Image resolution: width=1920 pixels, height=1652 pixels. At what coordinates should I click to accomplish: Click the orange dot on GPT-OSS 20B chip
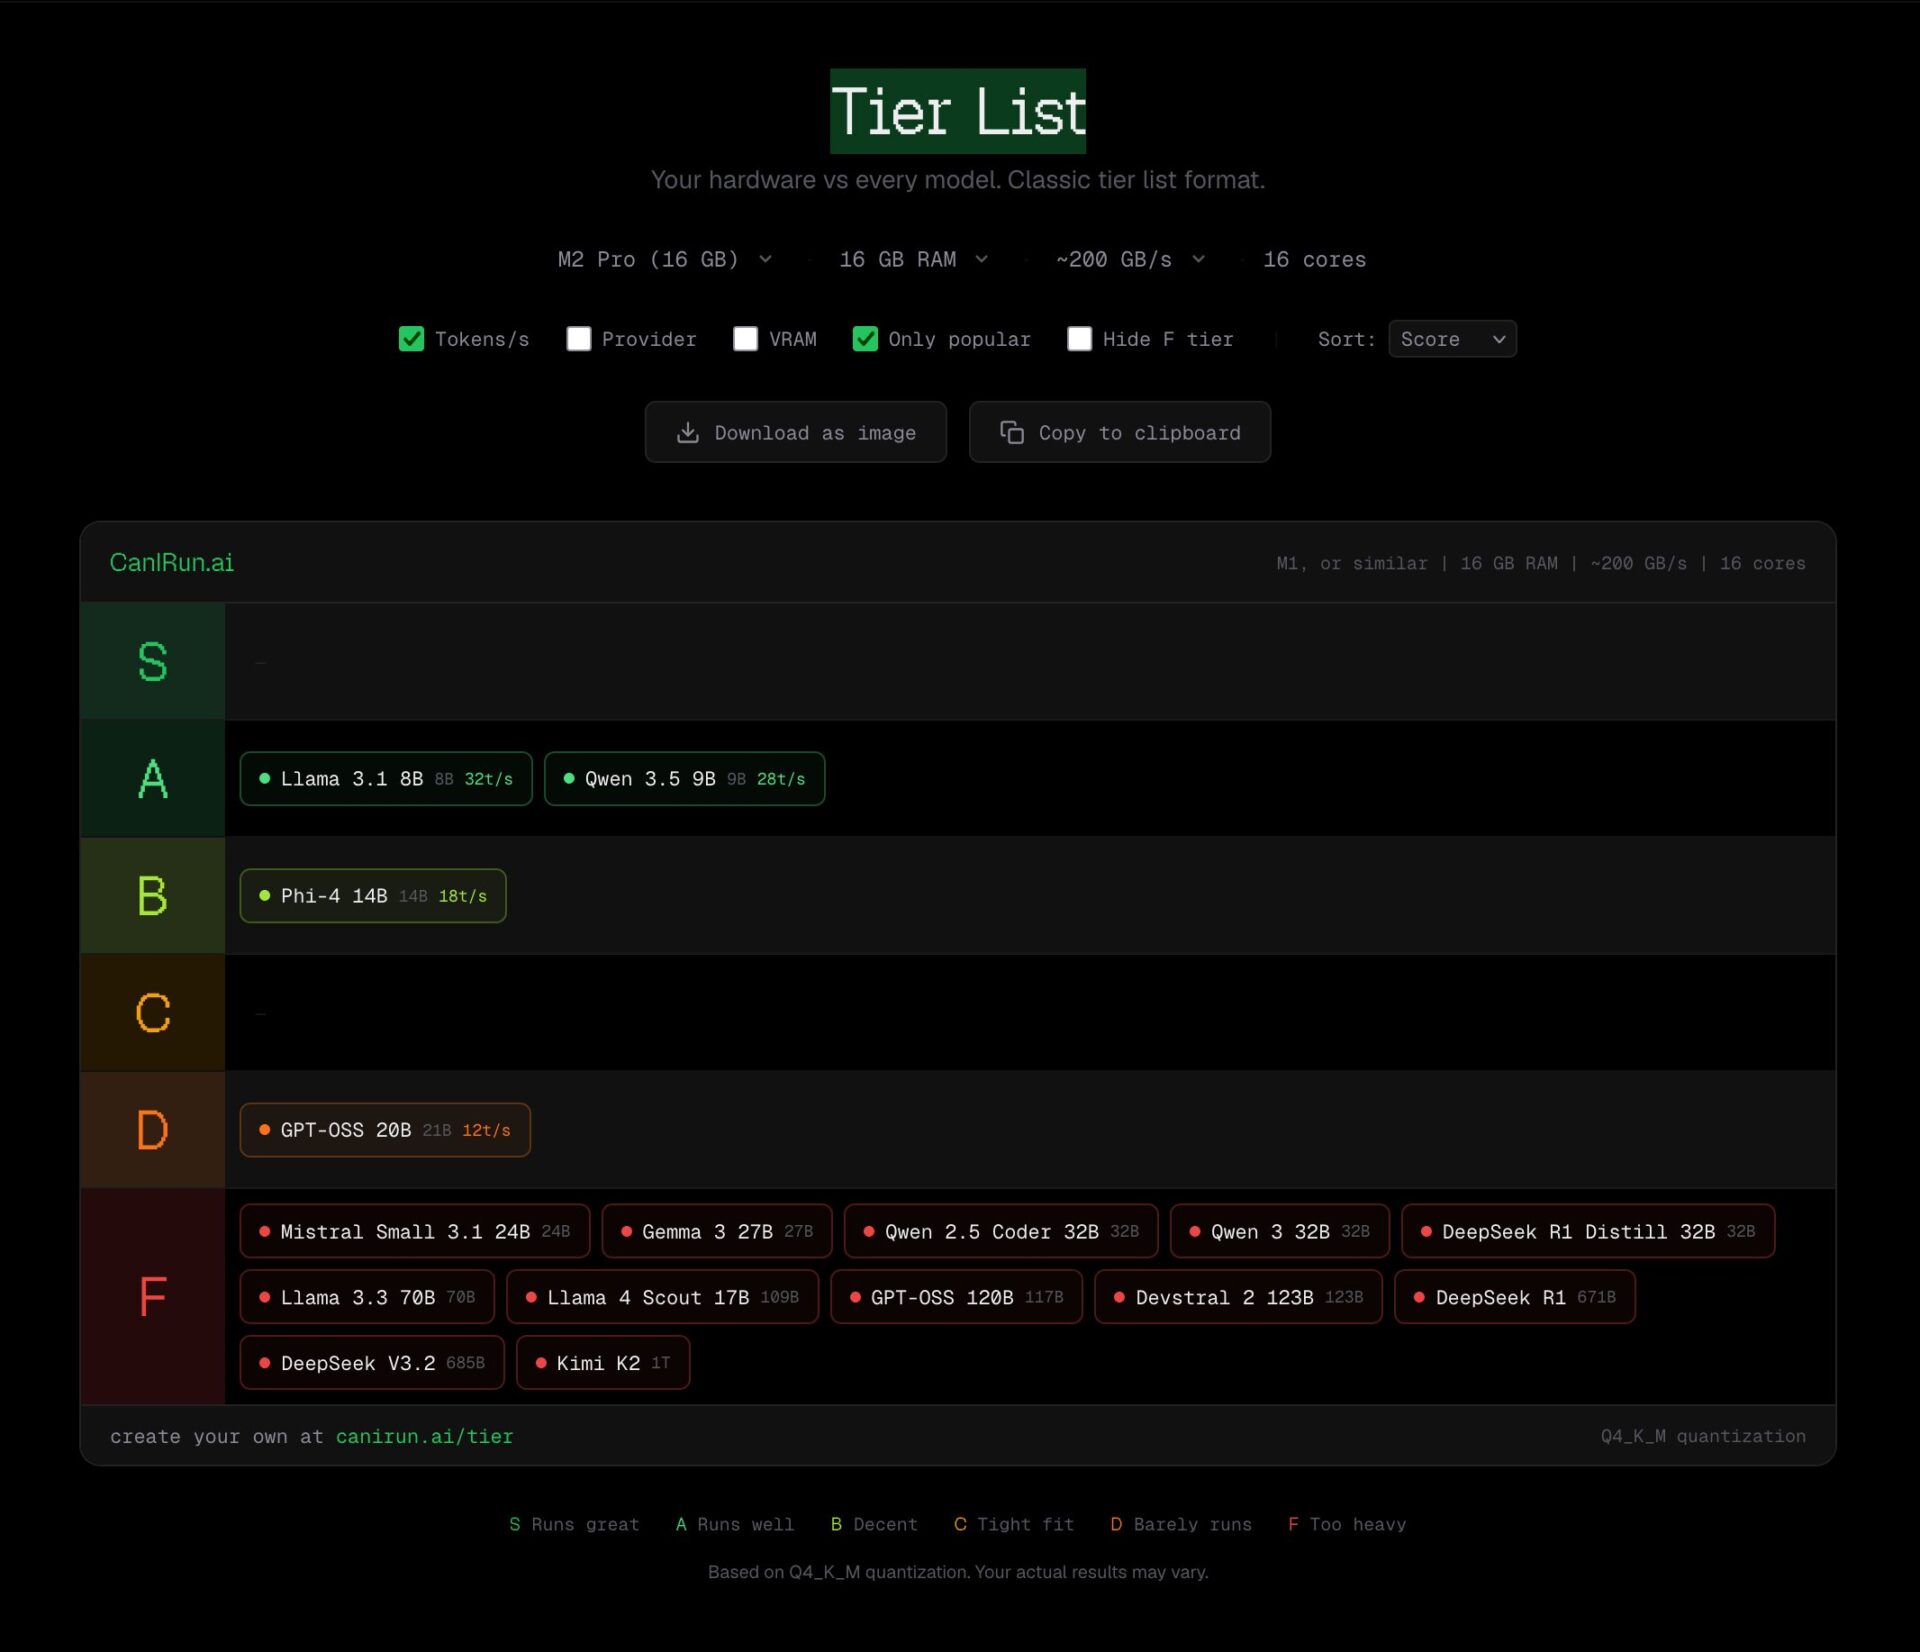(x=265, y=1130)
